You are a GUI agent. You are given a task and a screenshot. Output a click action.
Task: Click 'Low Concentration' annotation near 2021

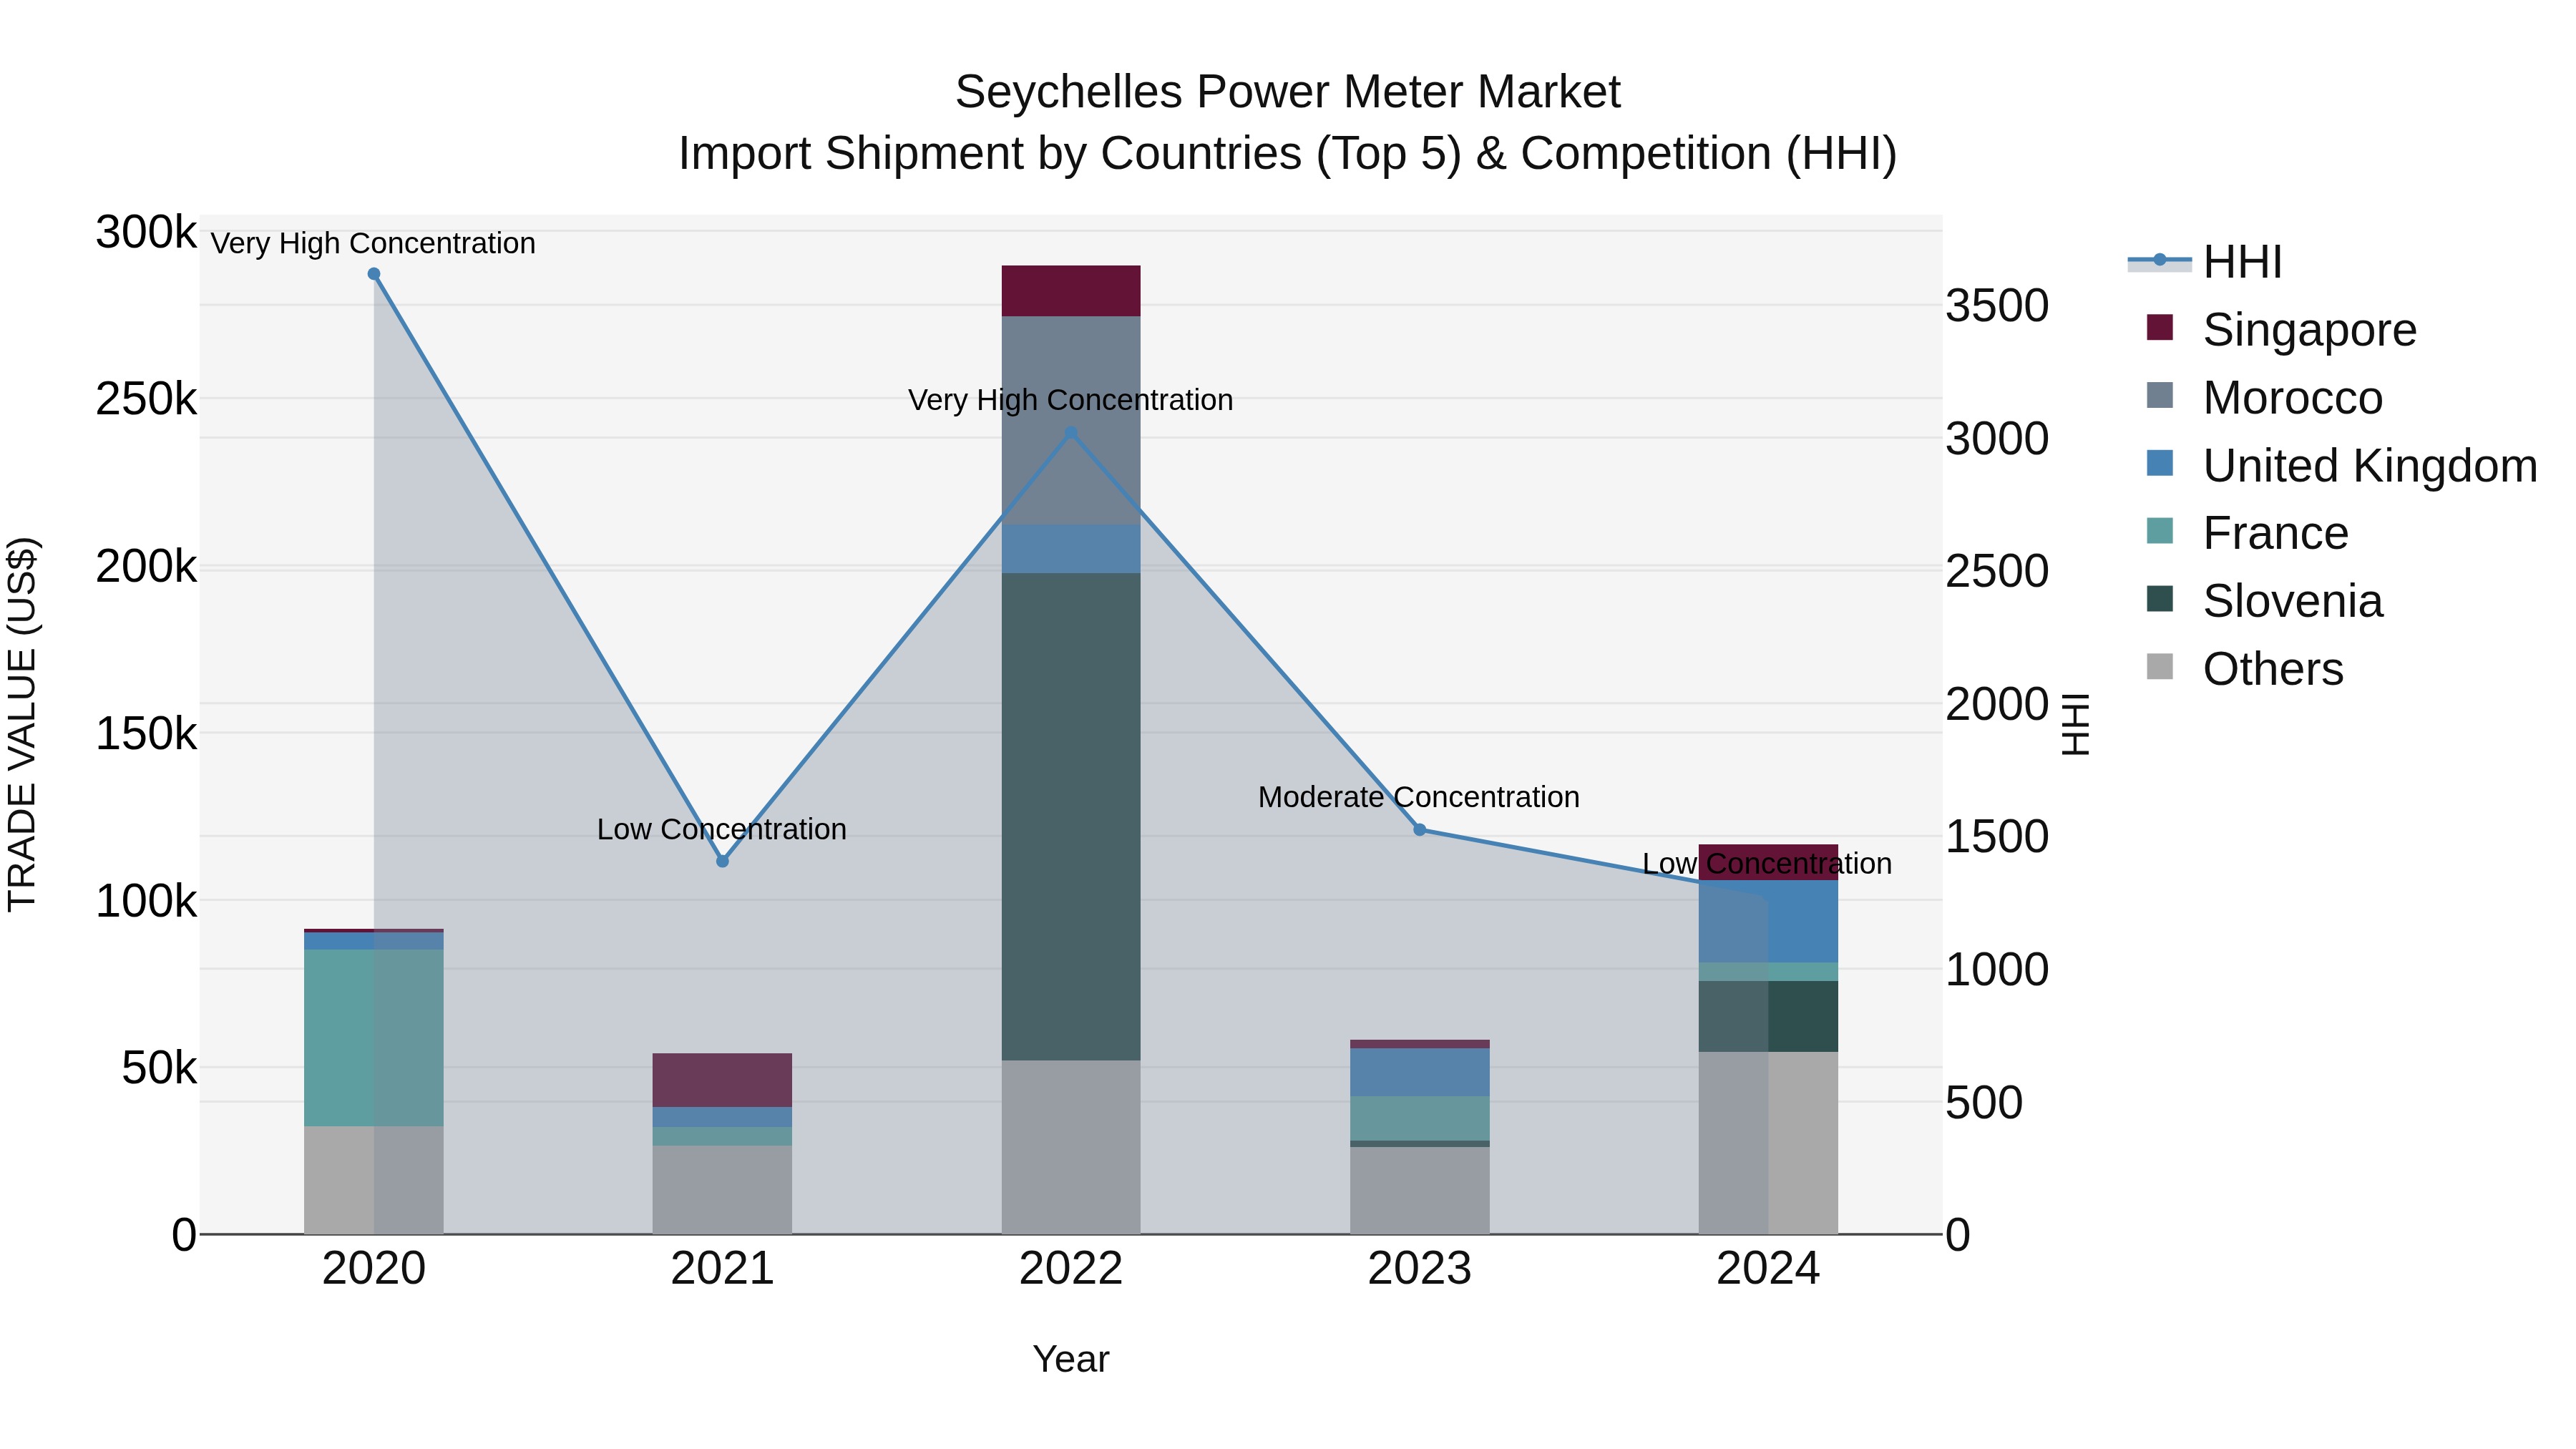[x=722, y=829]
